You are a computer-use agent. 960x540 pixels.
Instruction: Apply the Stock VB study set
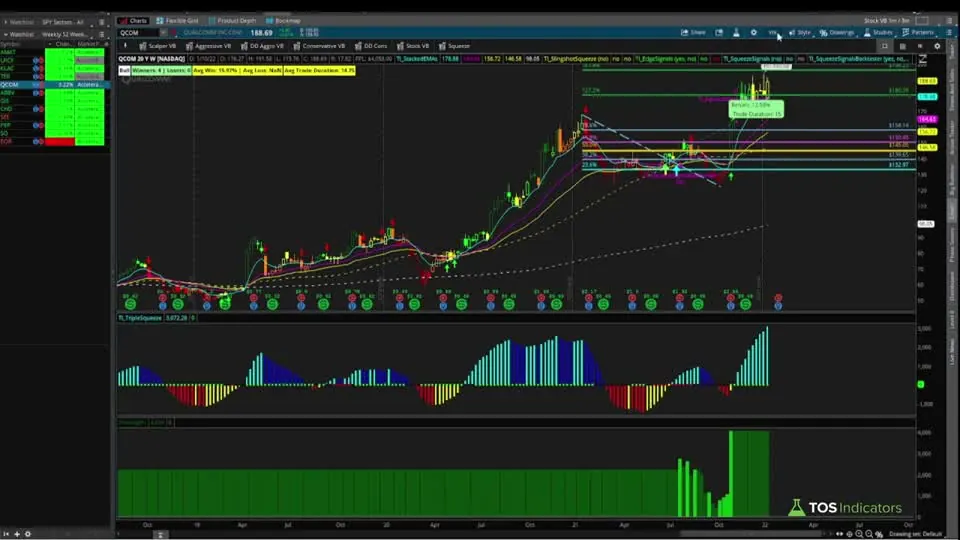pyautogui.click(x=413, y=46)
